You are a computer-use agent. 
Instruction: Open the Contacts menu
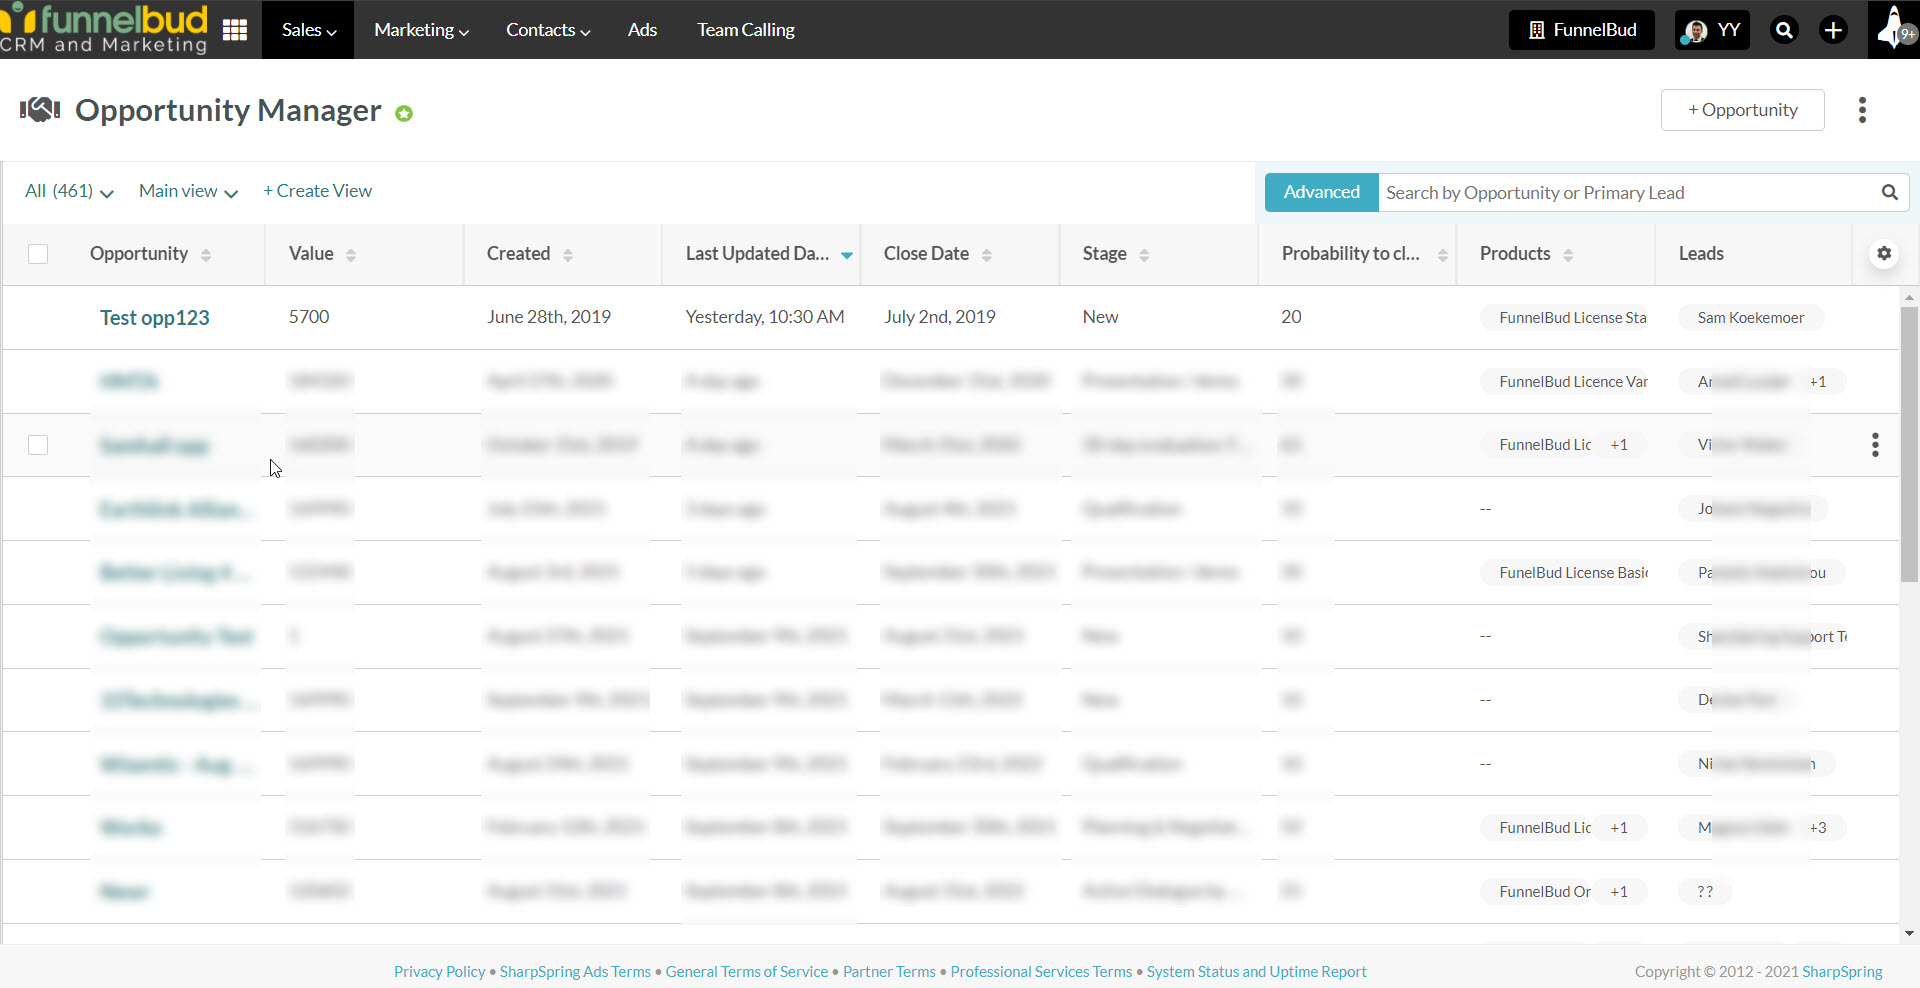pyautogui.click(x=548, y=30)
